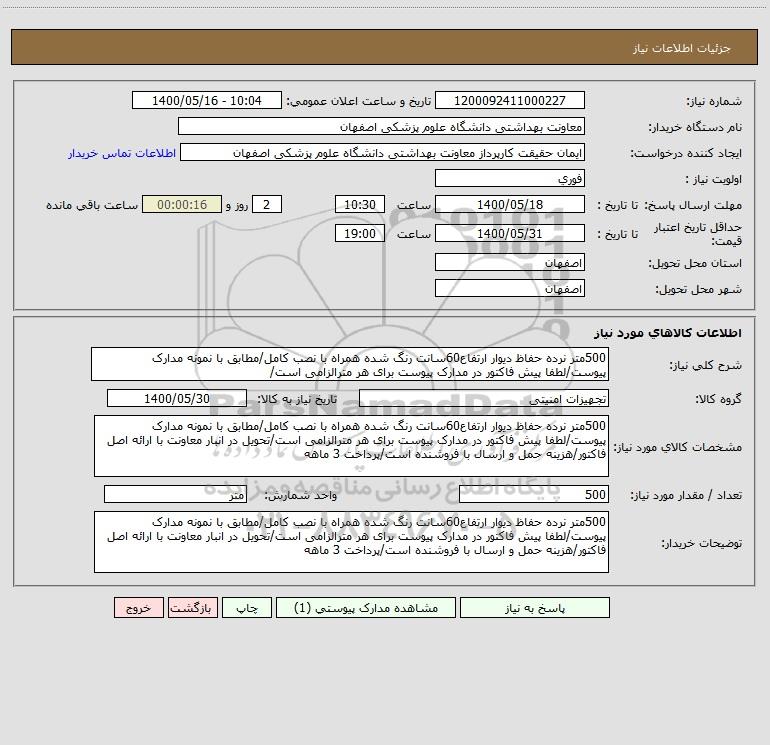Click the شهر محل تحویل label

(x=699, y=289)
